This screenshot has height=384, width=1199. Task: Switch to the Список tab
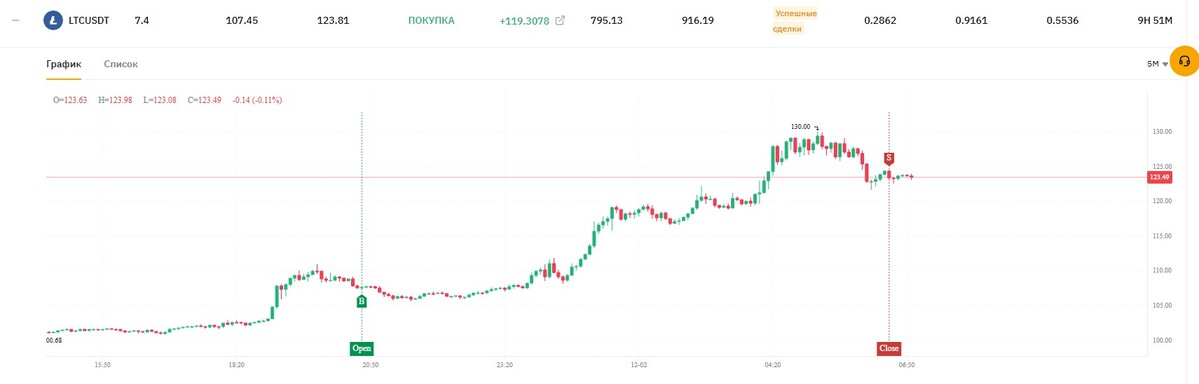tap(121, 64)
